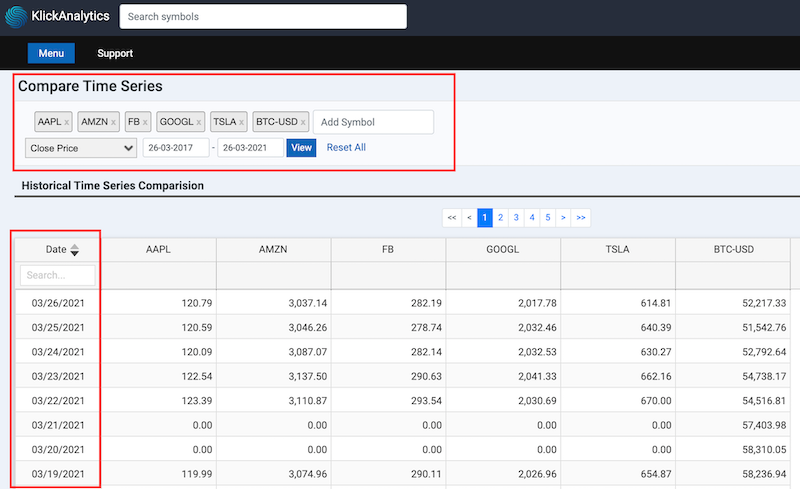Select the 03/23/2021 date cell
Viewport: 800px width, 489px height.
click(58, 377)
